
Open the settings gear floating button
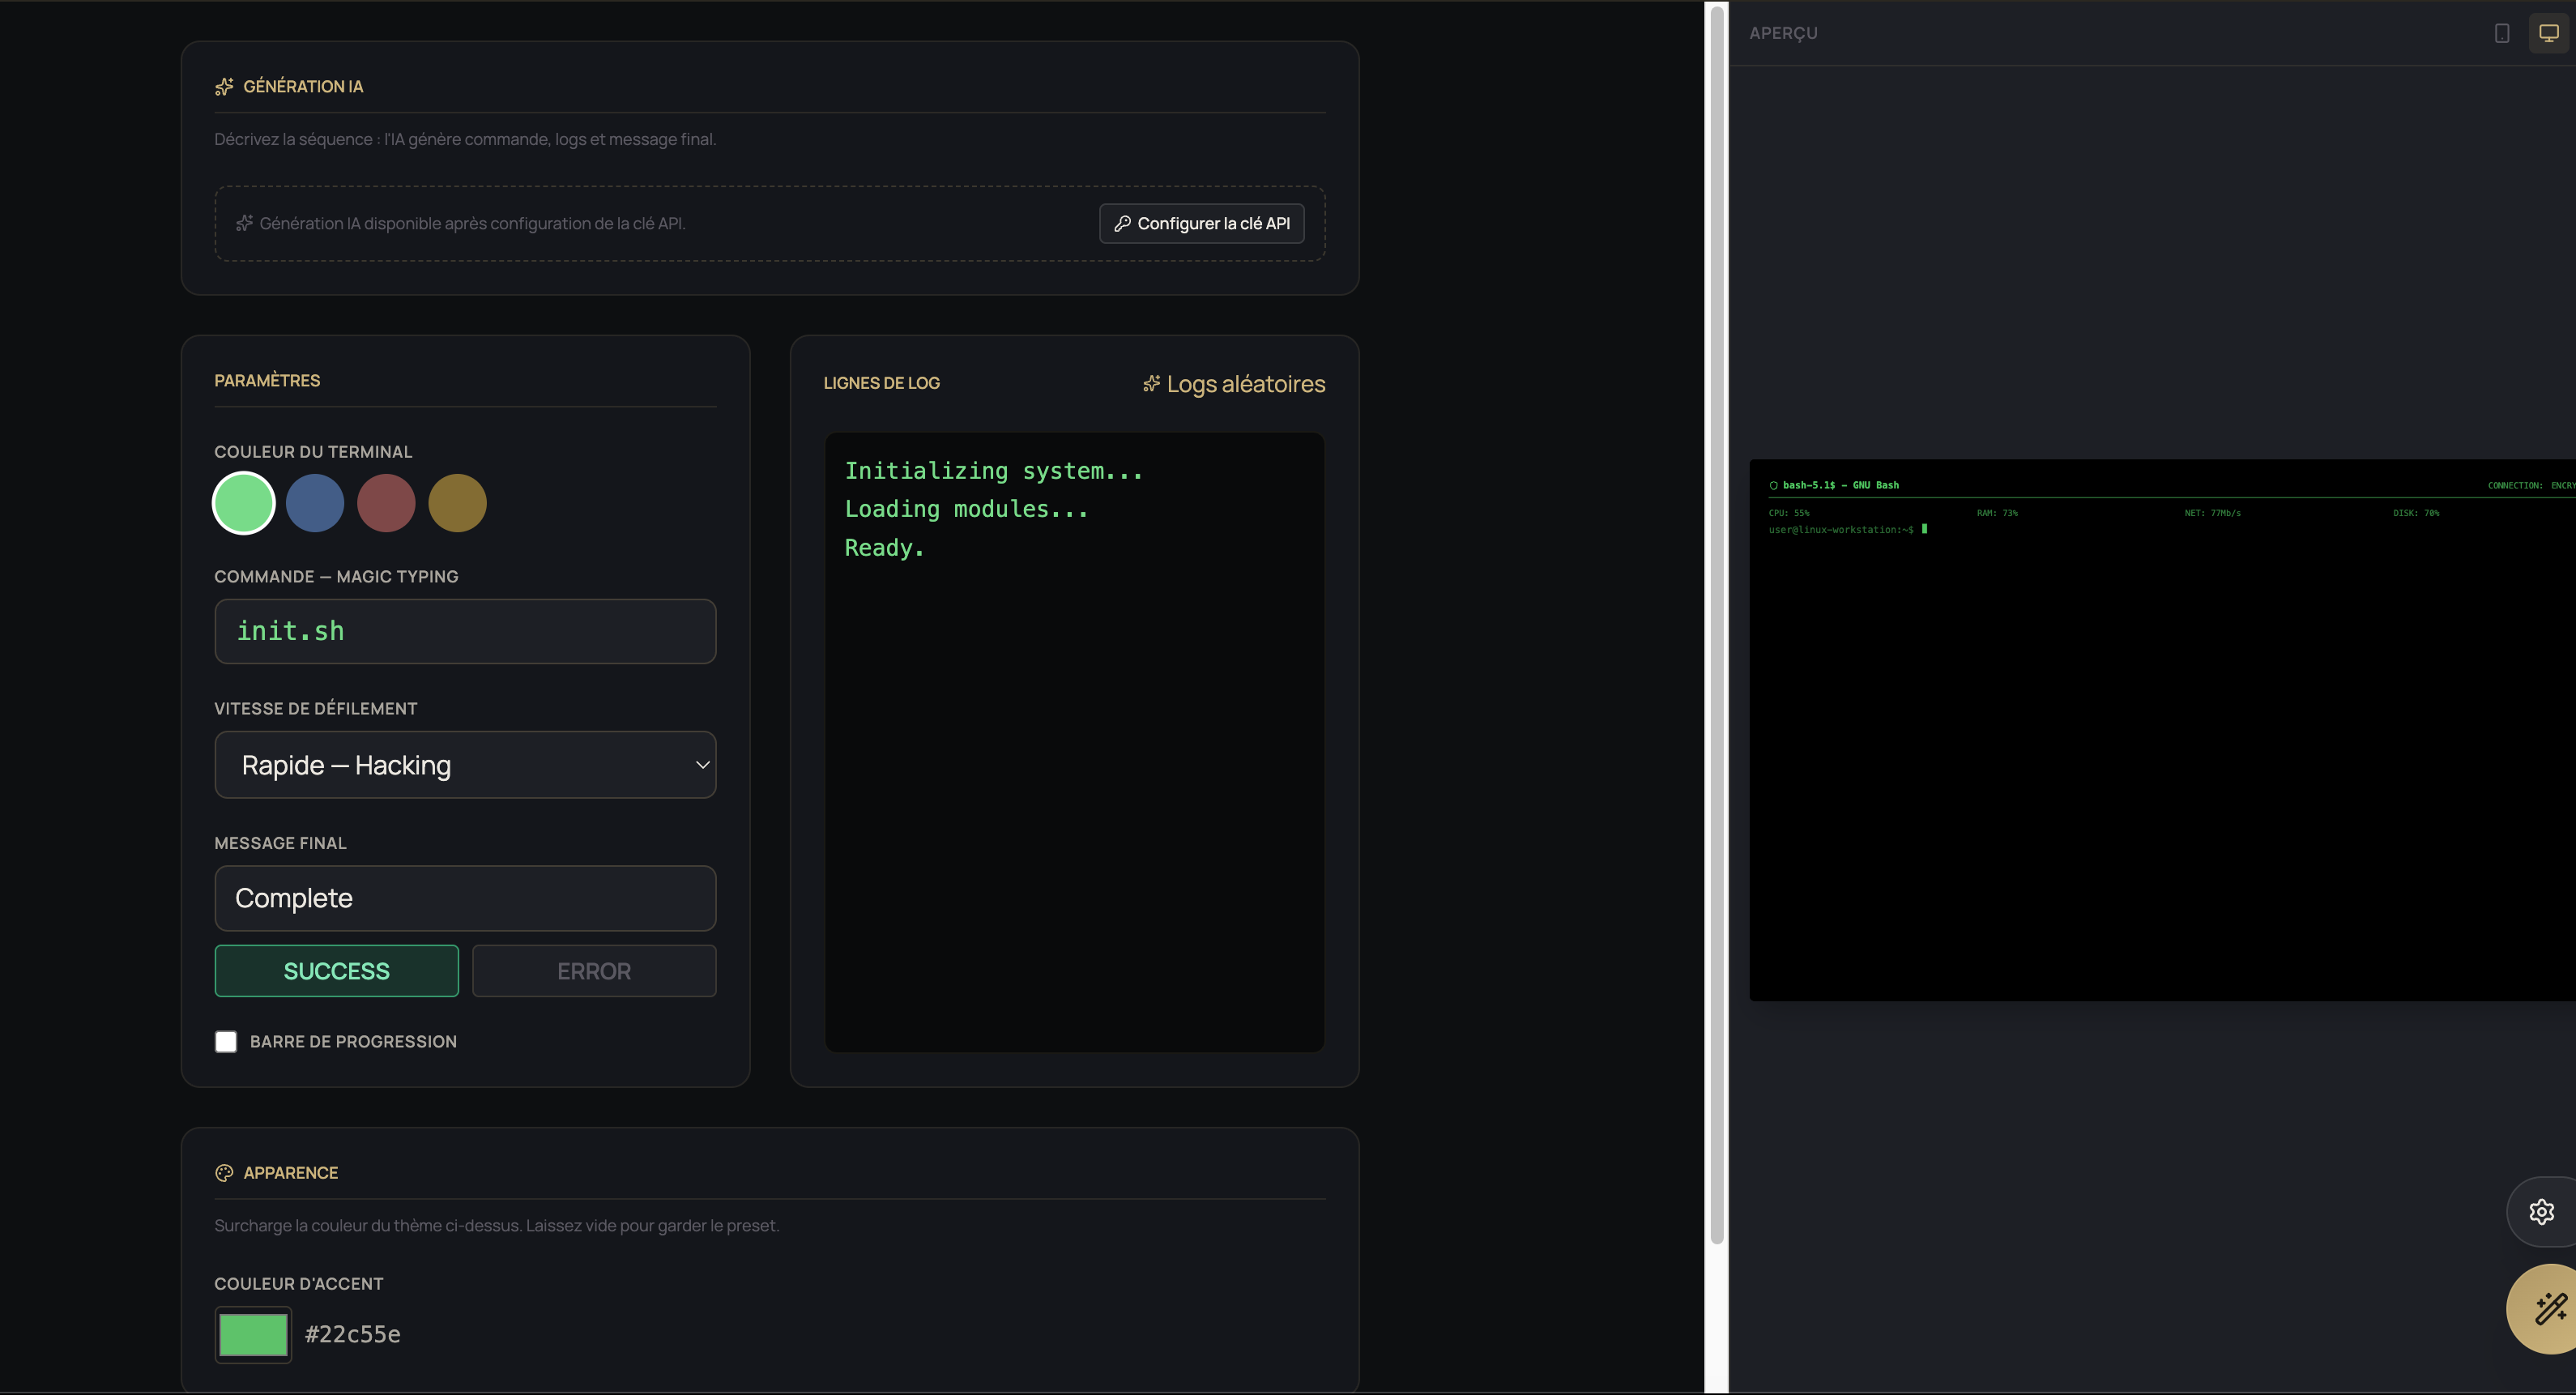coord(2541,1212)
